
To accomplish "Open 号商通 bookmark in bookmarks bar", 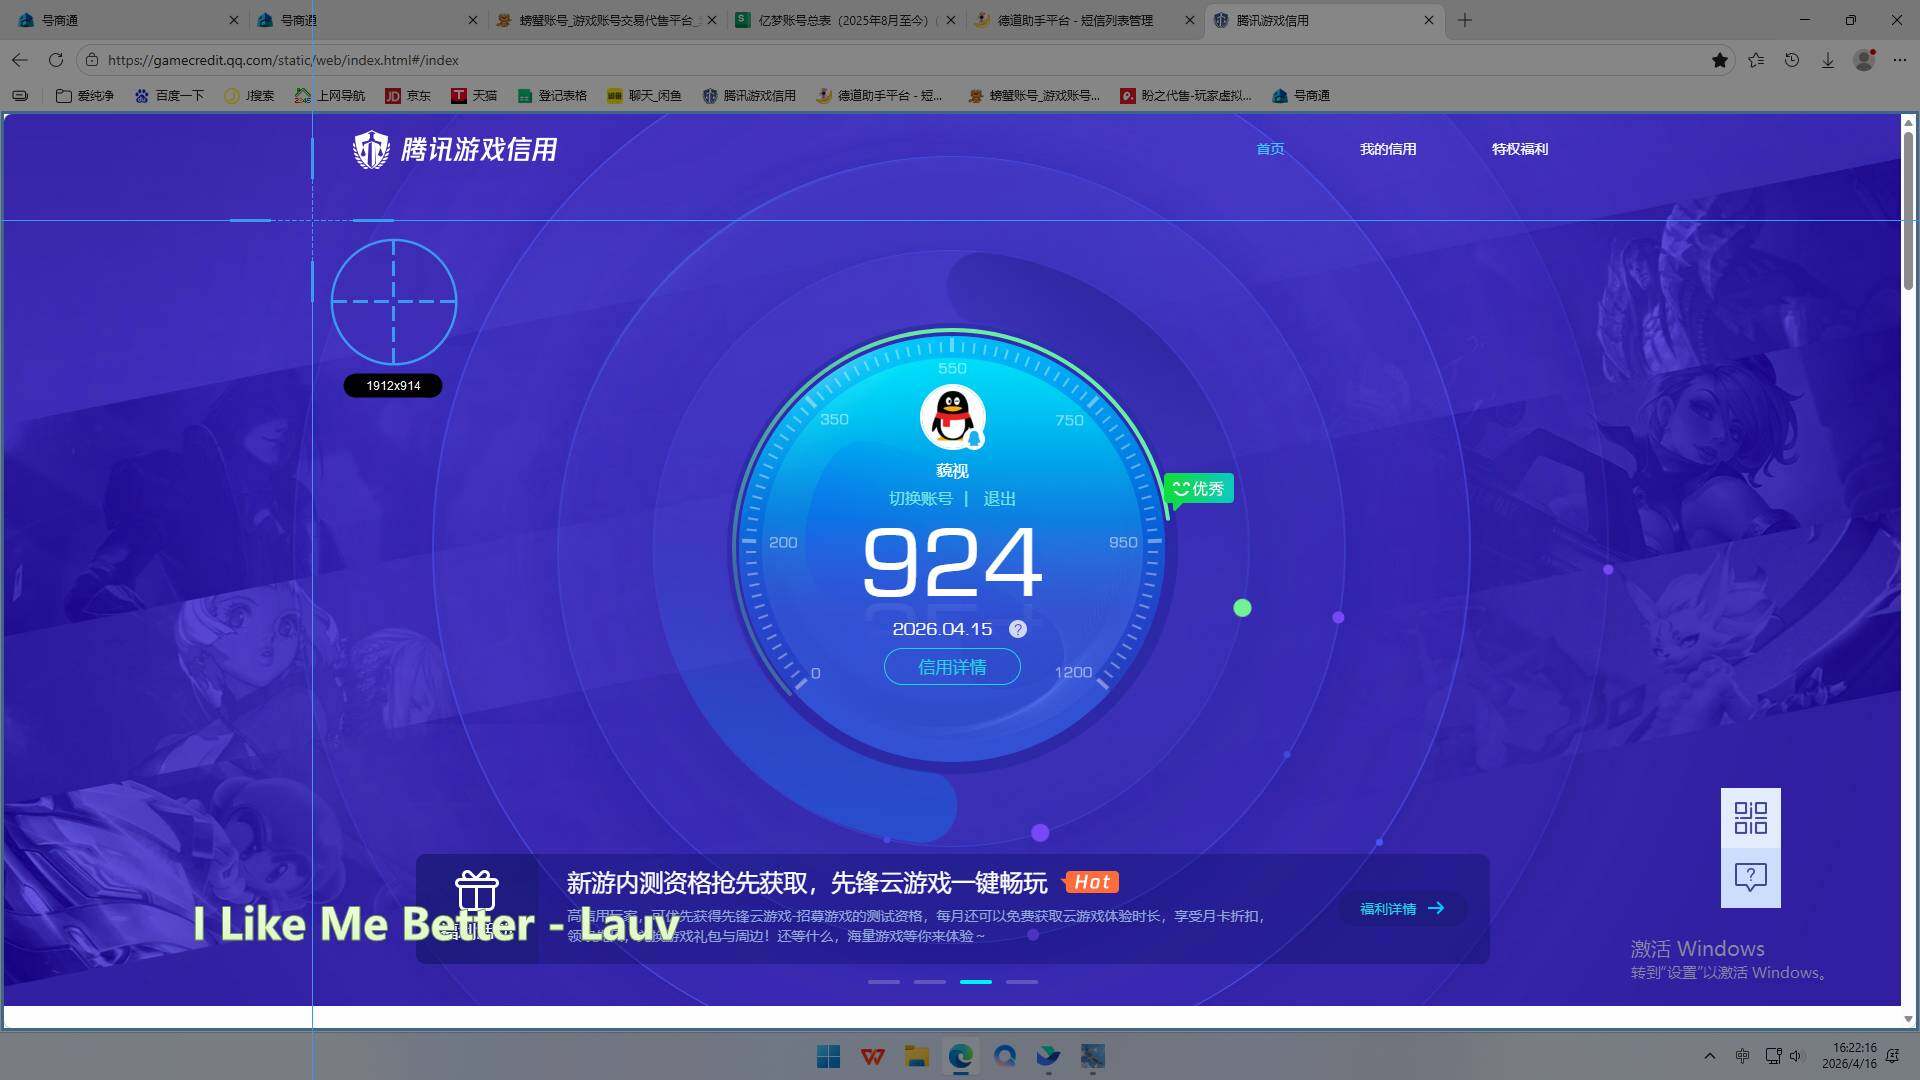I will pos(1301,96).
